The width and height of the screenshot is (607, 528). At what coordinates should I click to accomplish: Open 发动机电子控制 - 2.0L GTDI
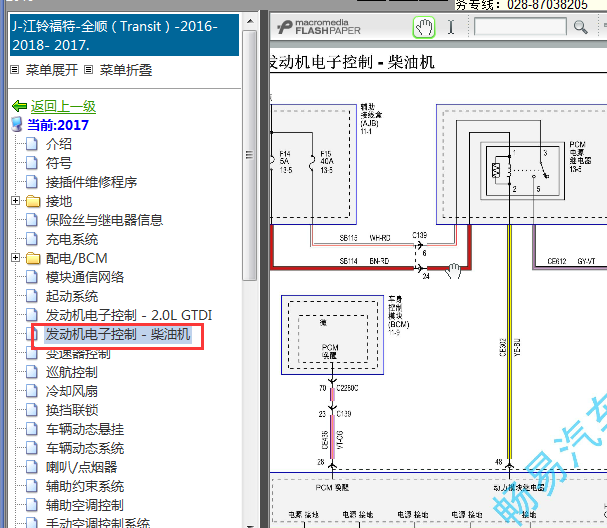pyautogui.click(x=129, y=315)
